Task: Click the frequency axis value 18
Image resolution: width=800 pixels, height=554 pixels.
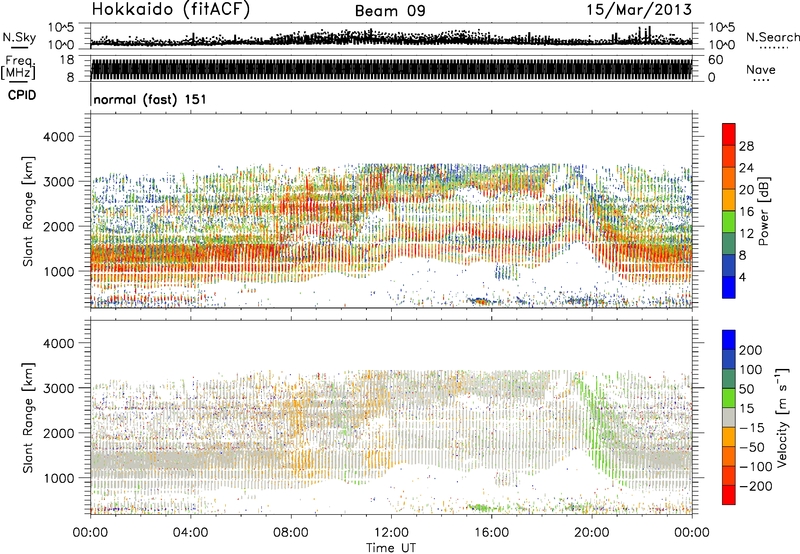Action: 67,60
